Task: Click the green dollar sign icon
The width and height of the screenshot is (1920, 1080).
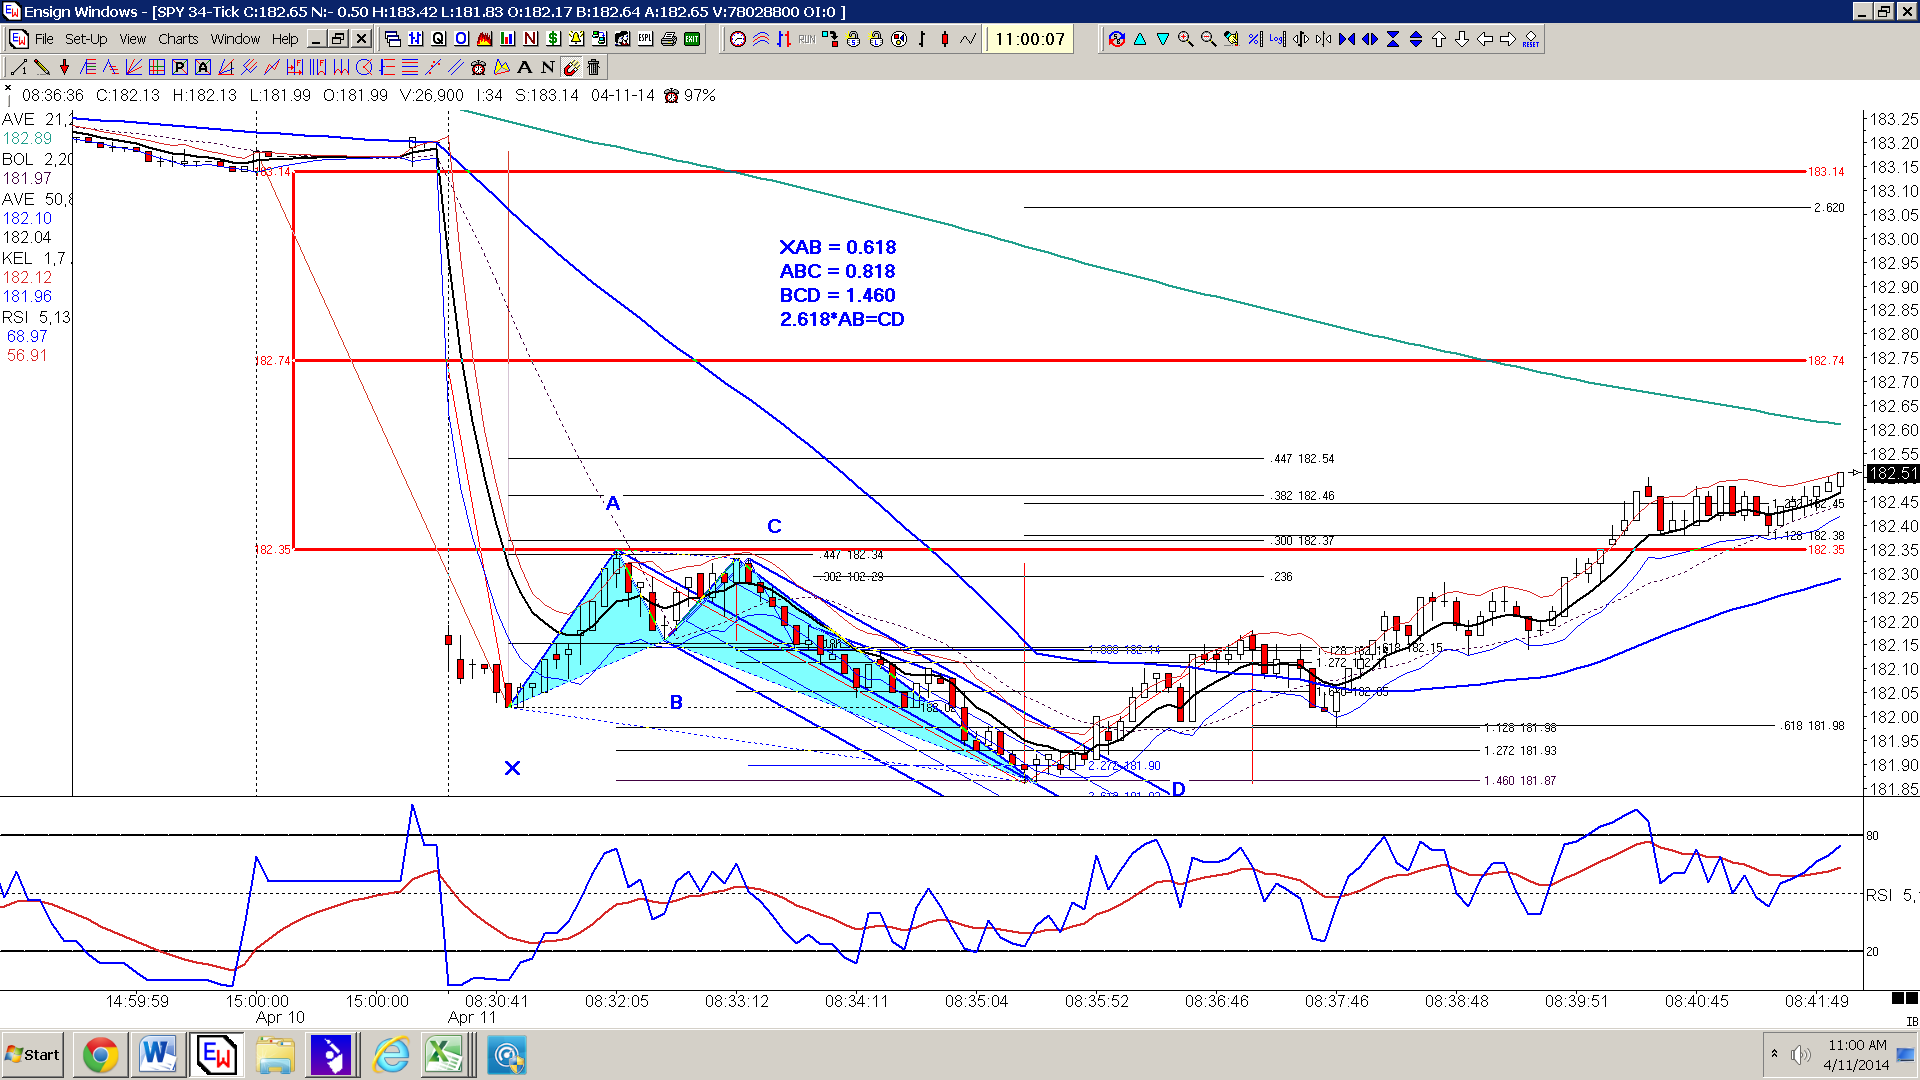Action: [554, 39]
